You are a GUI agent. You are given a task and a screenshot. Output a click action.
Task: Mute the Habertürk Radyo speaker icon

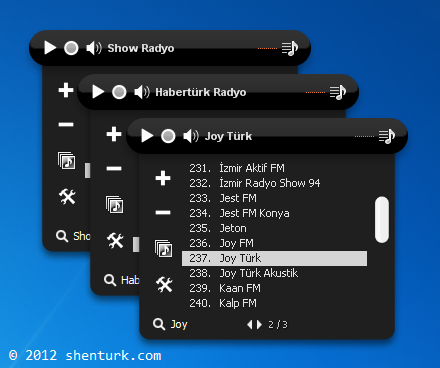pyautogui.click(x=142, y=92)
